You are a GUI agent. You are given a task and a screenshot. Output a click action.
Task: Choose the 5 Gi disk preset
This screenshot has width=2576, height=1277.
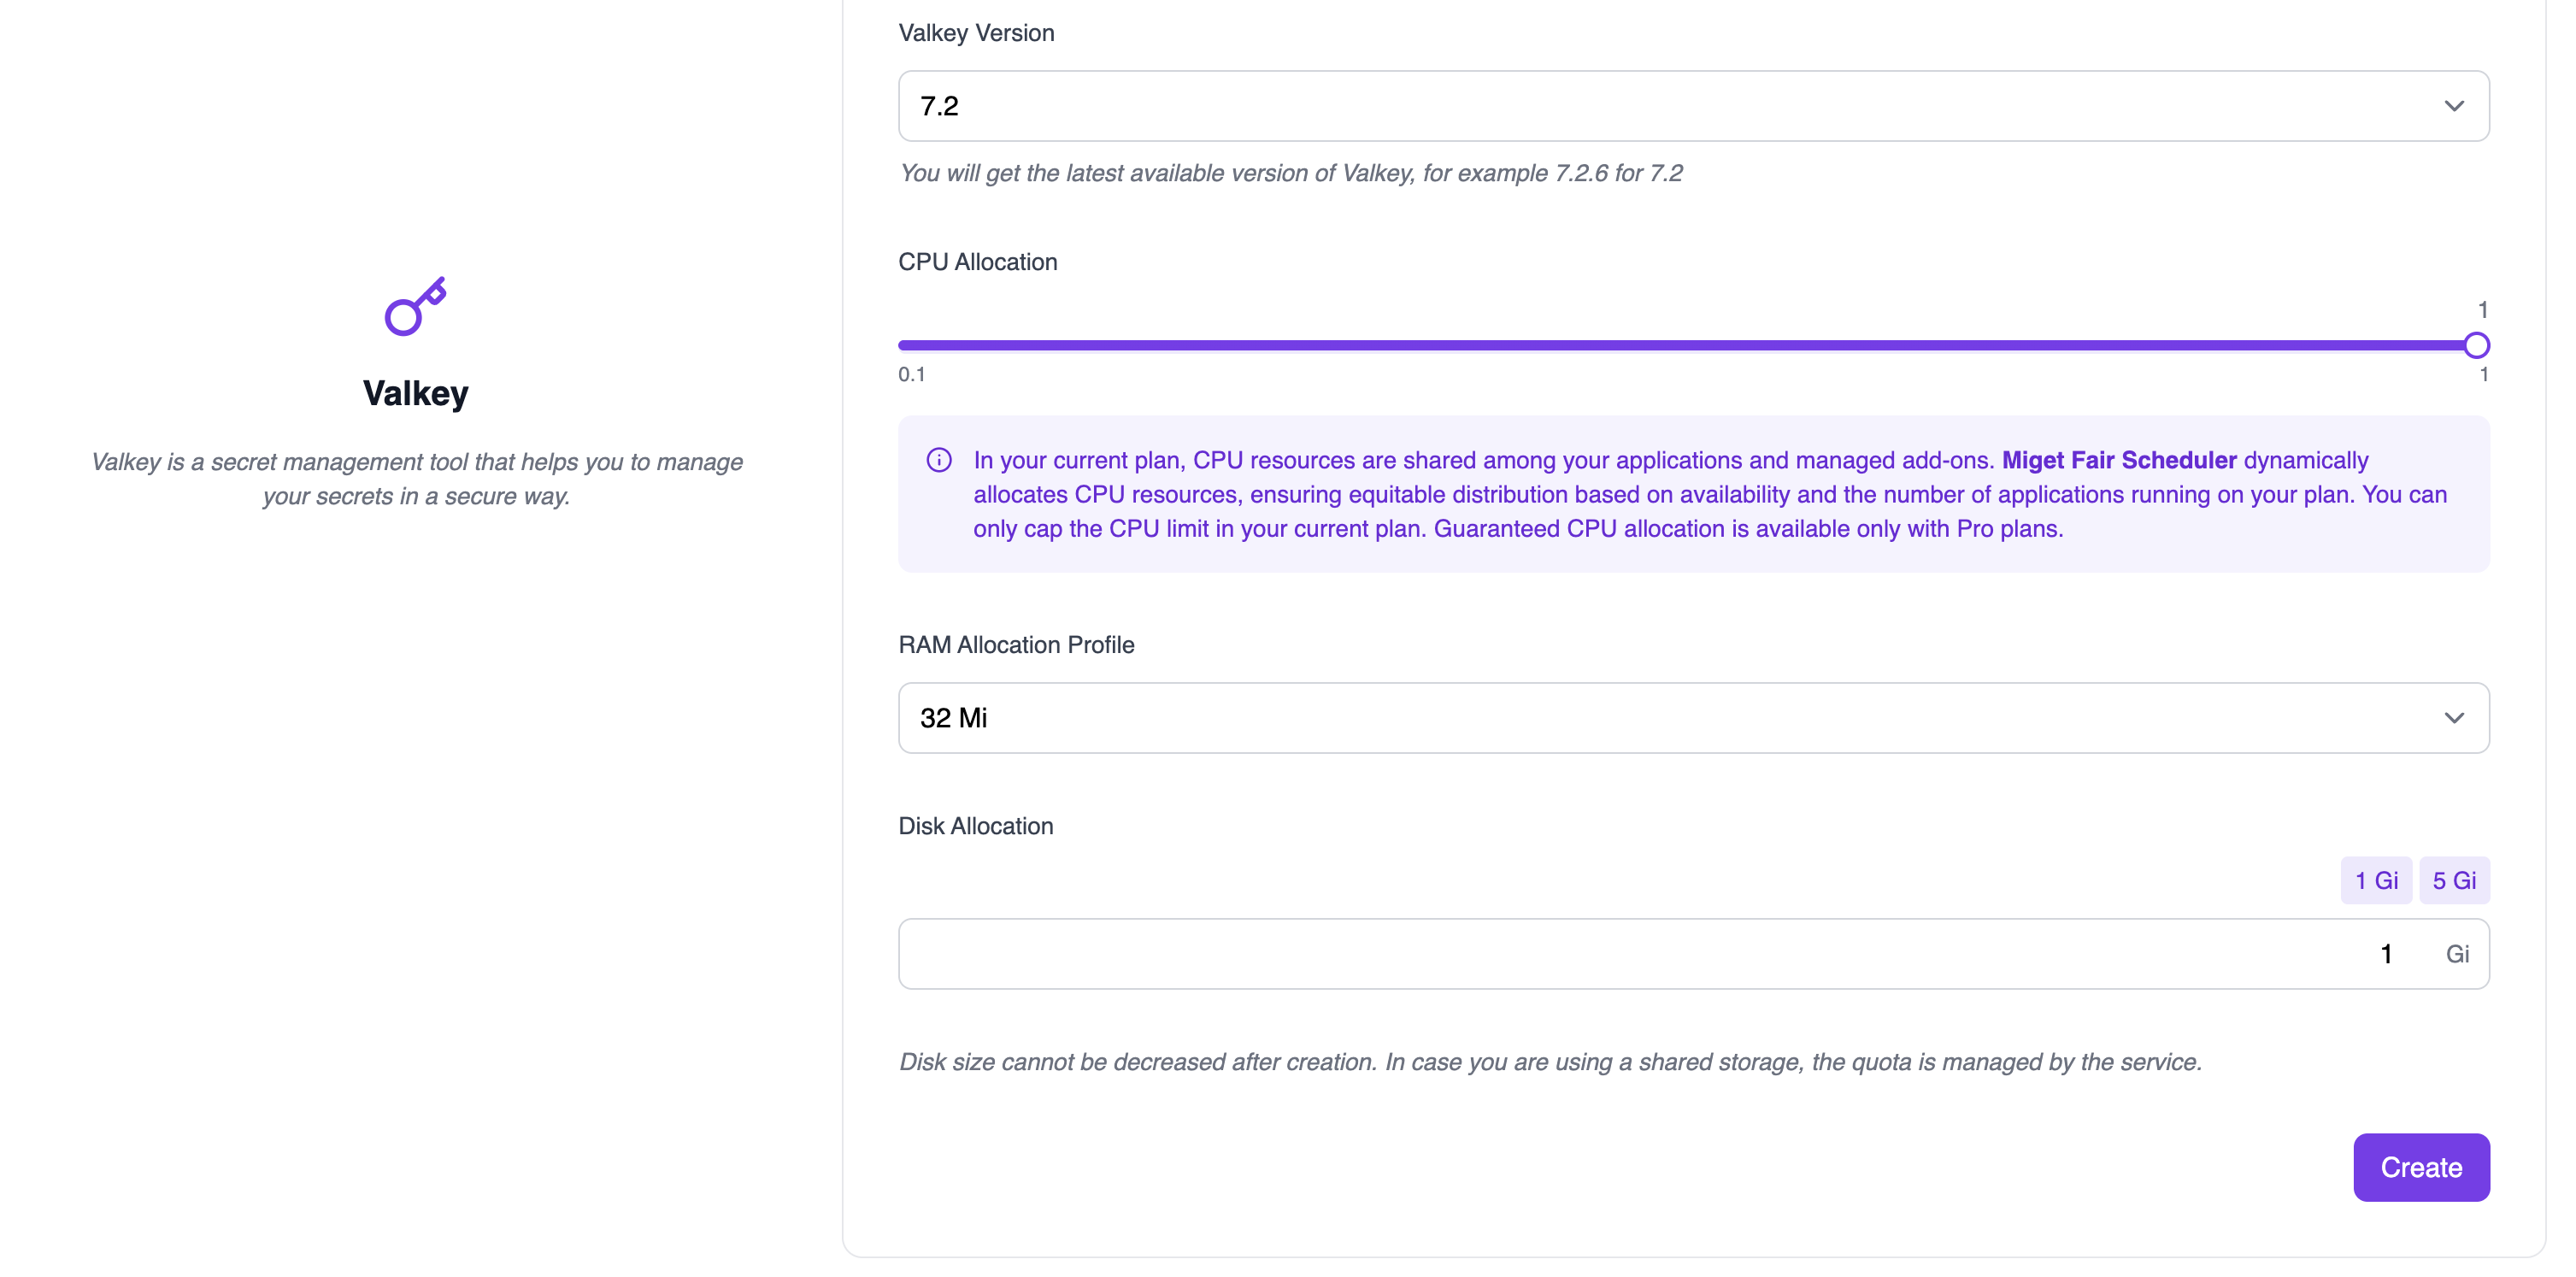coord(2453,880)
